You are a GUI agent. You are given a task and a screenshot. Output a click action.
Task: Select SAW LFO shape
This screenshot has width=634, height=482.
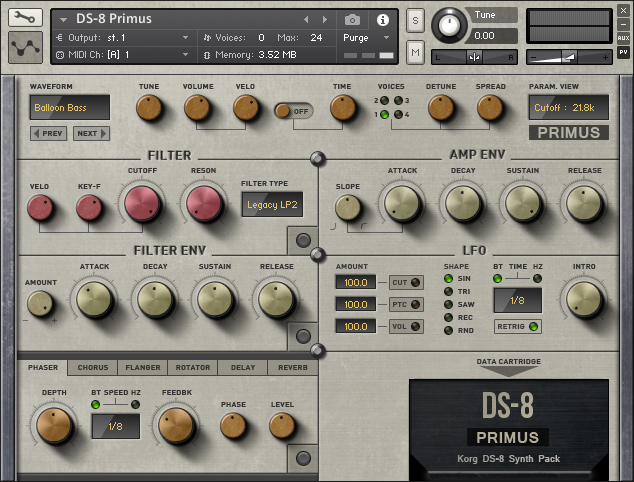click(x=448, y=304)
